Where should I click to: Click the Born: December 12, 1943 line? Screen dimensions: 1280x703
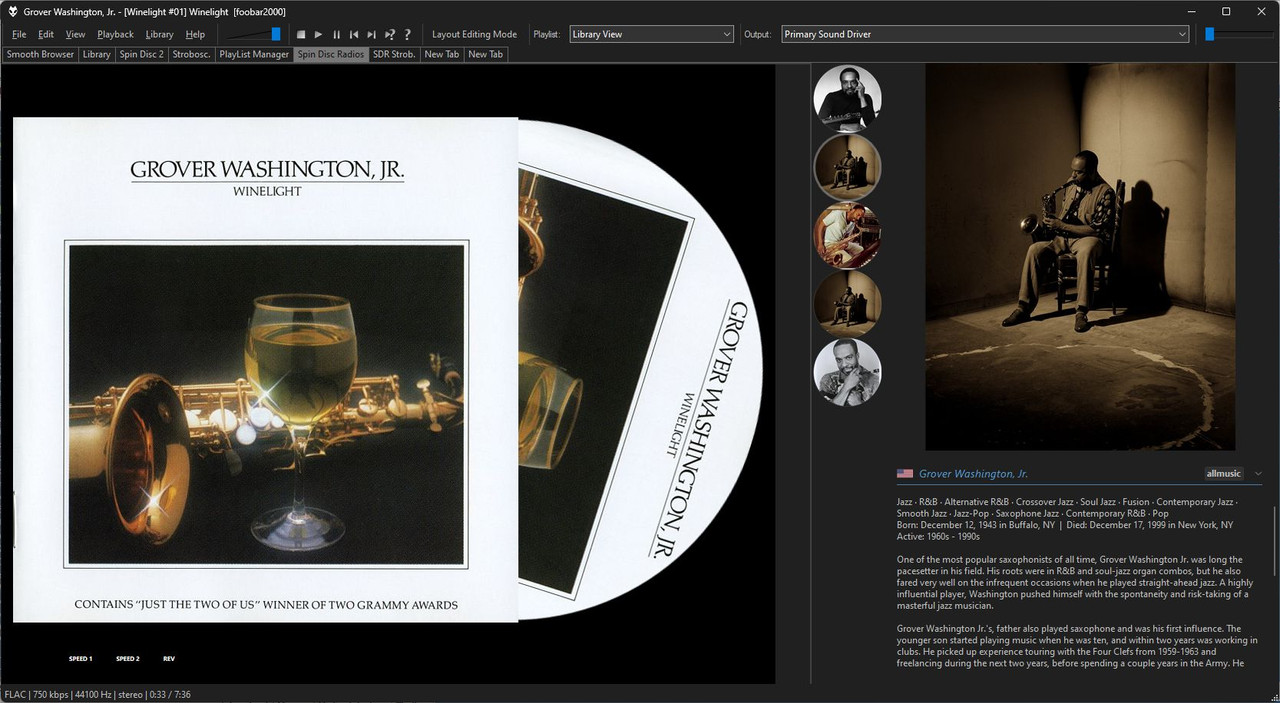pyautogui.click(x=1065, y=525)
